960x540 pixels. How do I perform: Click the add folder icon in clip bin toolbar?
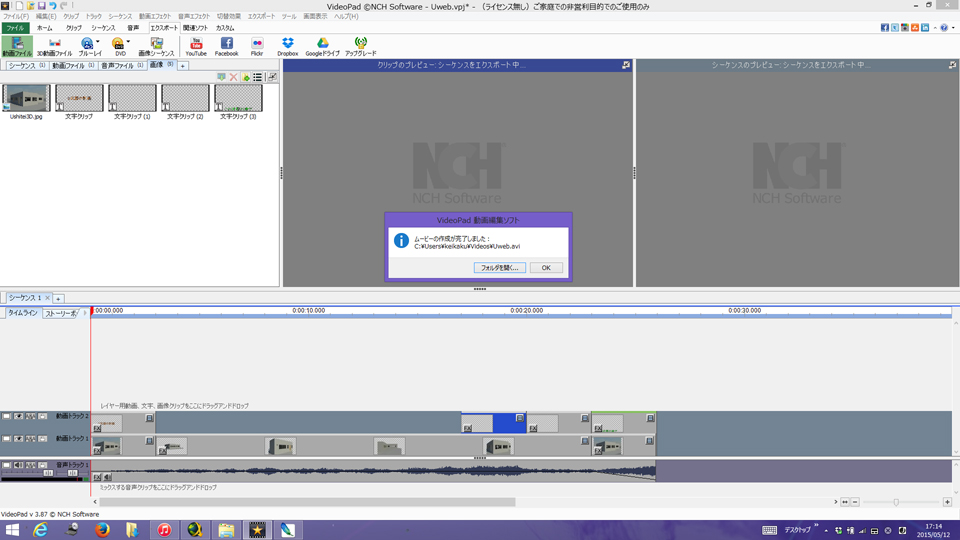click(246, 77)
